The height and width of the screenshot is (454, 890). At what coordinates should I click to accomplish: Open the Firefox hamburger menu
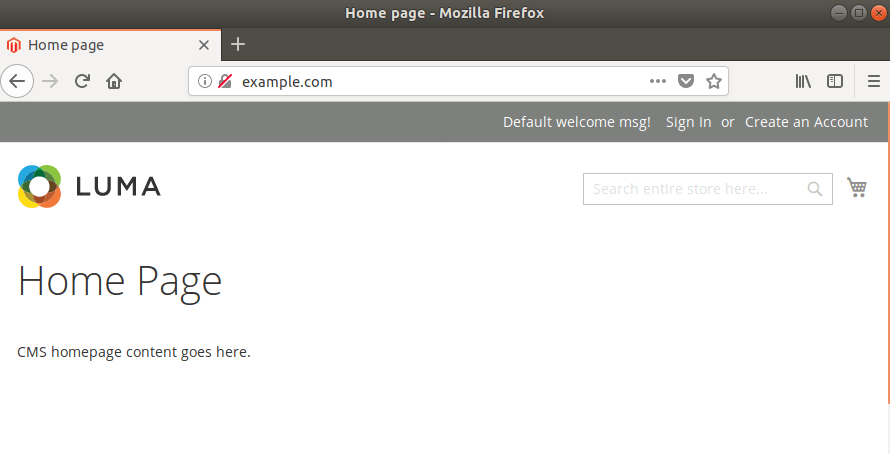[x=873, y=81]
